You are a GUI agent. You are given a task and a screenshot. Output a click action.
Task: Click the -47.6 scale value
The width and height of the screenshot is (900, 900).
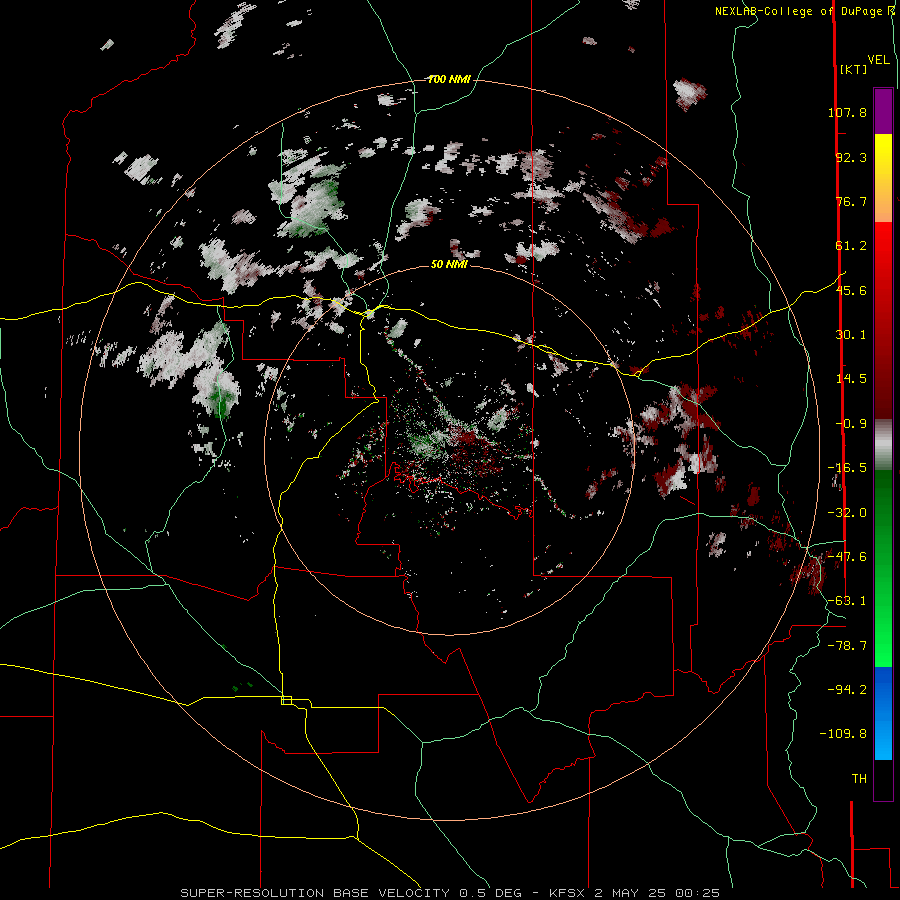847,557
